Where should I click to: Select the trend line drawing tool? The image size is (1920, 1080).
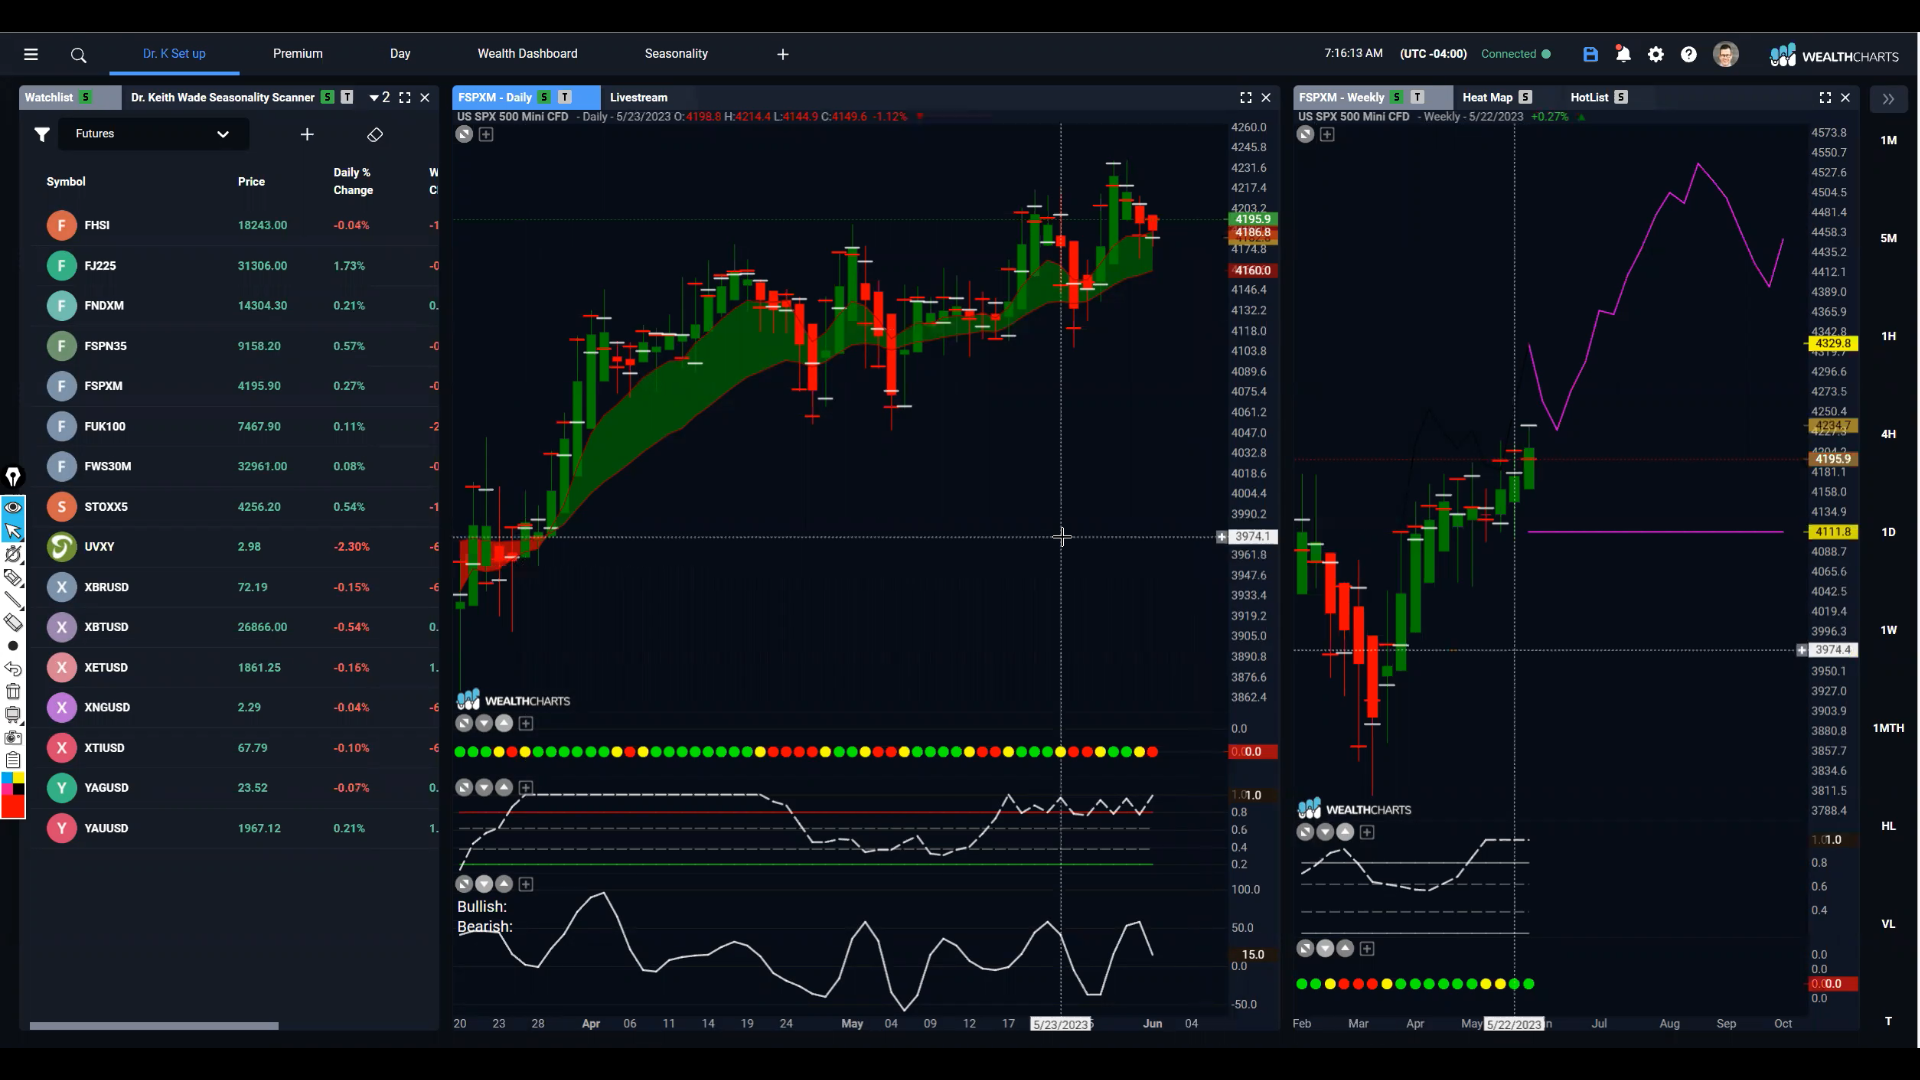pos(13,600)
